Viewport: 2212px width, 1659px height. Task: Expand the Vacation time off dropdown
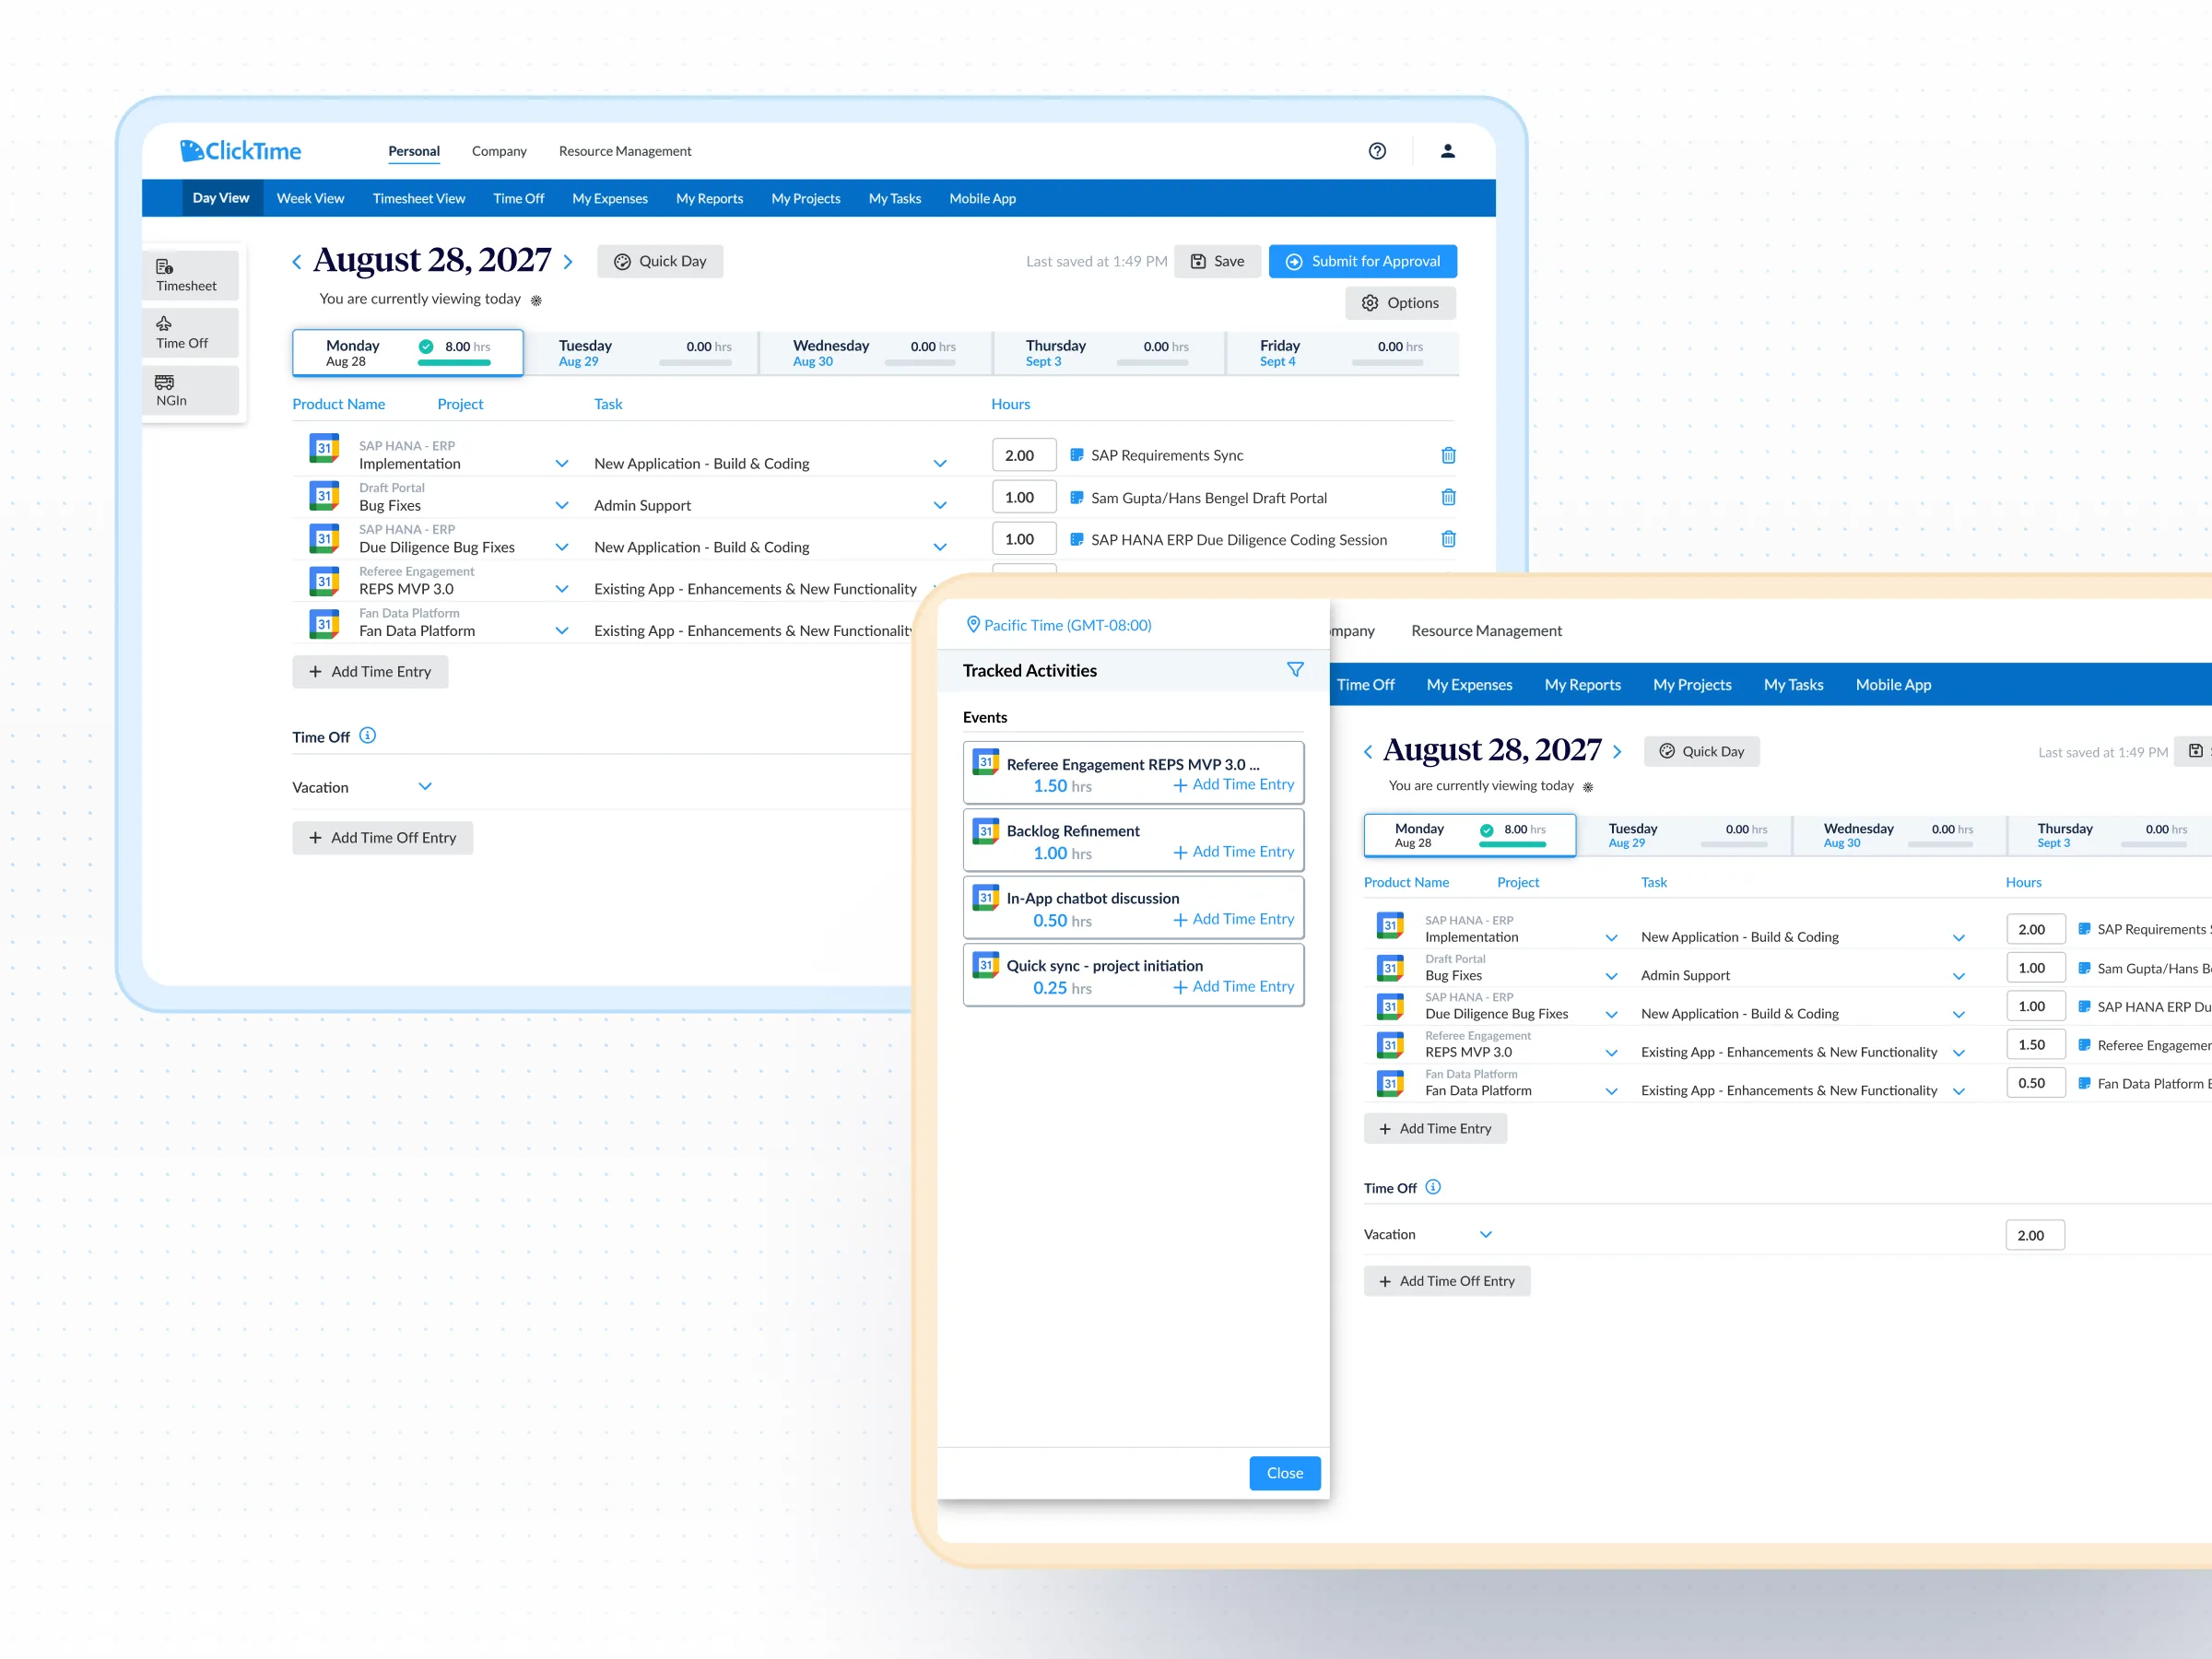425,787
